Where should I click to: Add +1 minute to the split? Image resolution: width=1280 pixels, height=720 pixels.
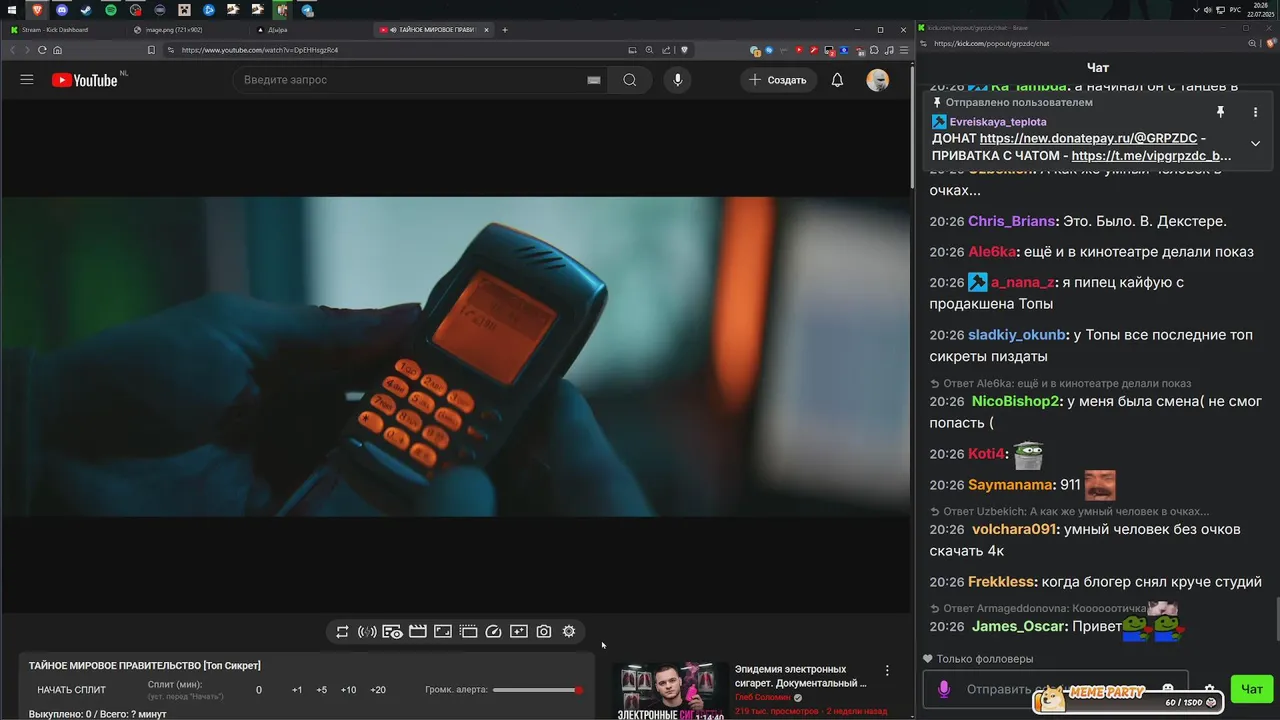297,690
